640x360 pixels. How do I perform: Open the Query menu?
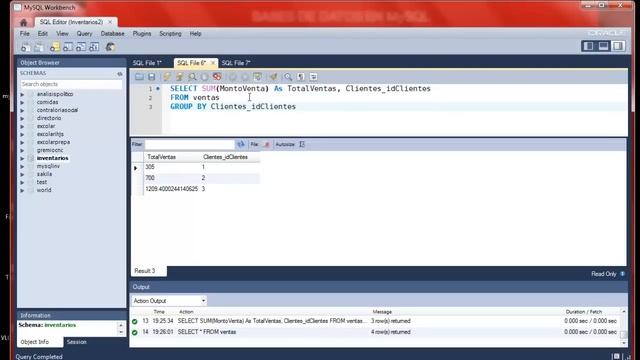[84, 33]
